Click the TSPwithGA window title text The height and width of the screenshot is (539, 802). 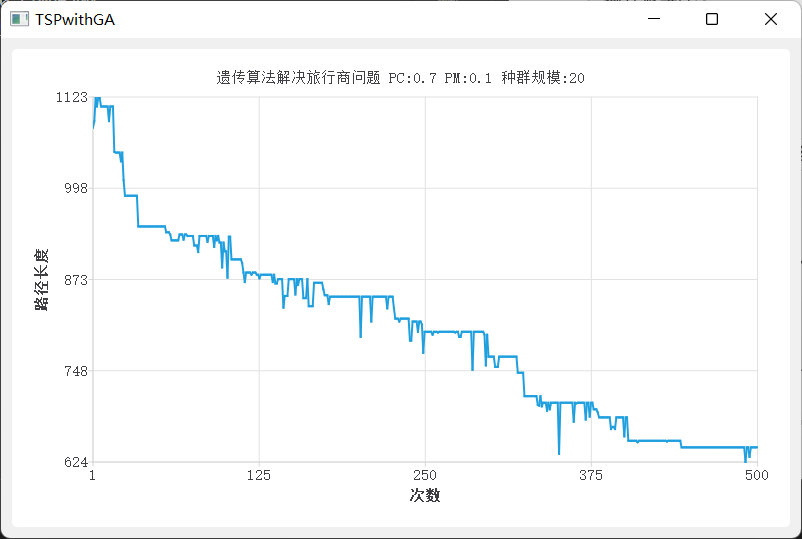click(75, 19)
